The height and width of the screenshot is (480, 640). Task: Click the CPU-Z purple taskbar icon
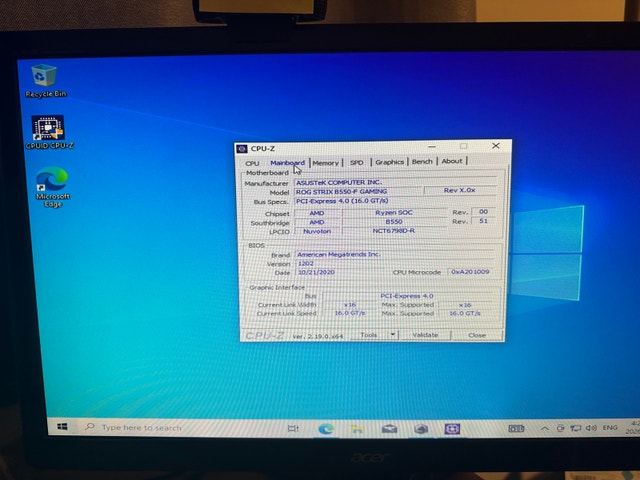(452, 429)
